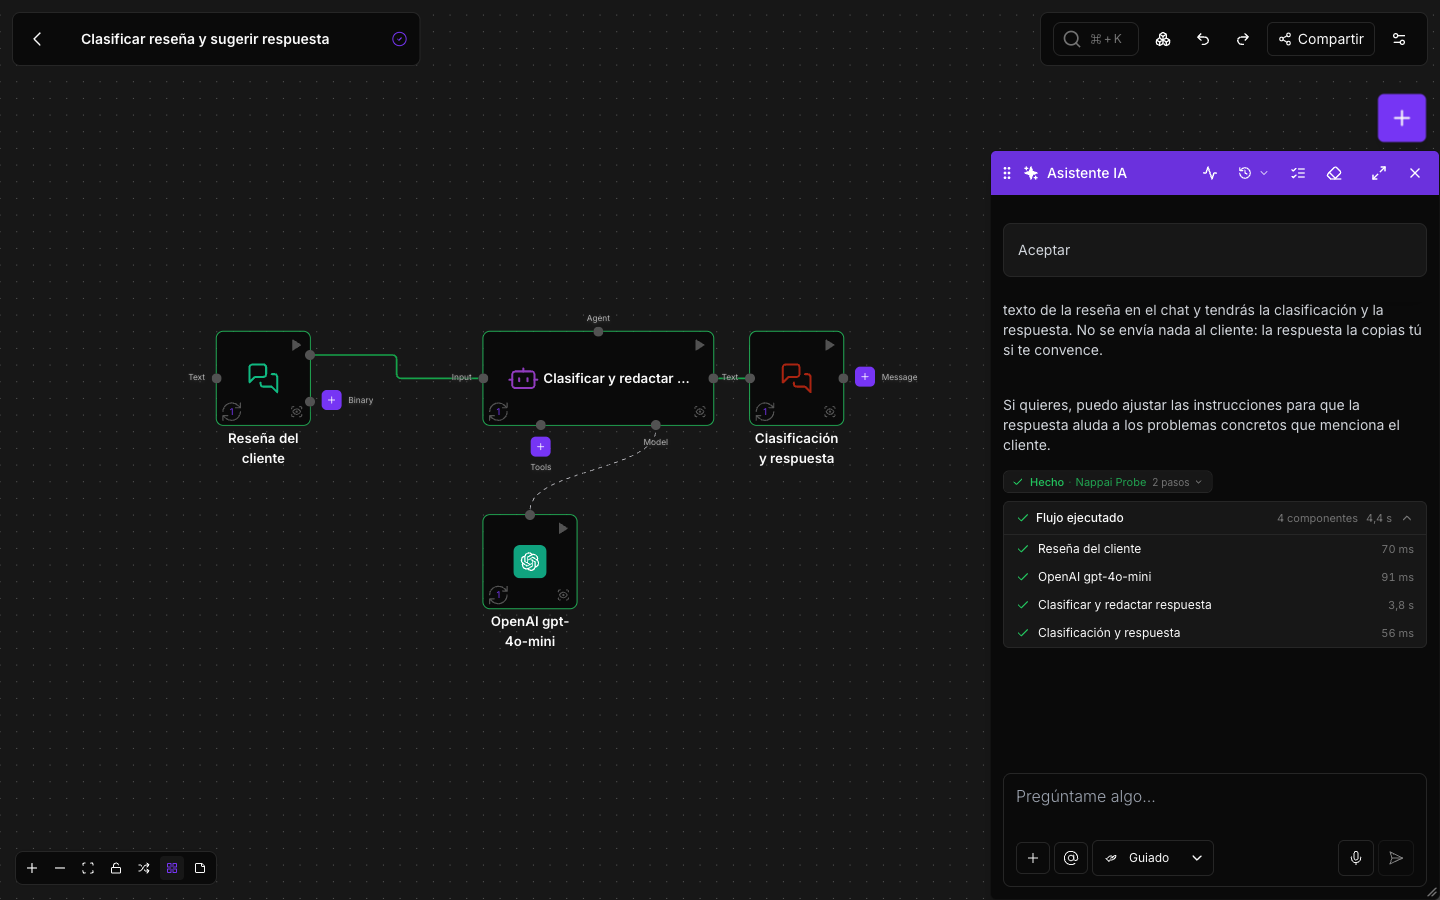Add an attachment with the chat plus button

point(1033,858)
